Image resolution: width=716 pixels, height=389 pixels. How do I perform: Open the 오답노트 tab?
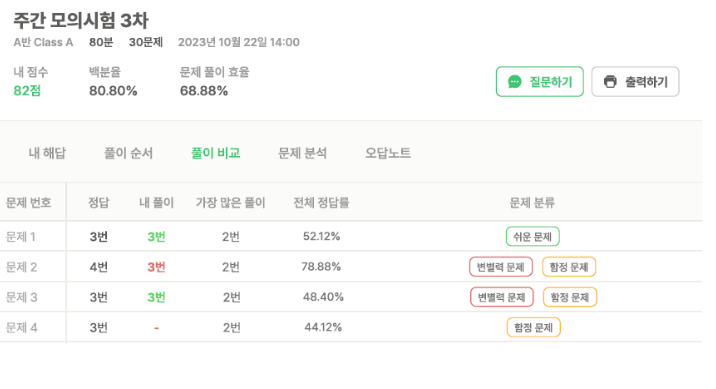(x=388, y=153)
